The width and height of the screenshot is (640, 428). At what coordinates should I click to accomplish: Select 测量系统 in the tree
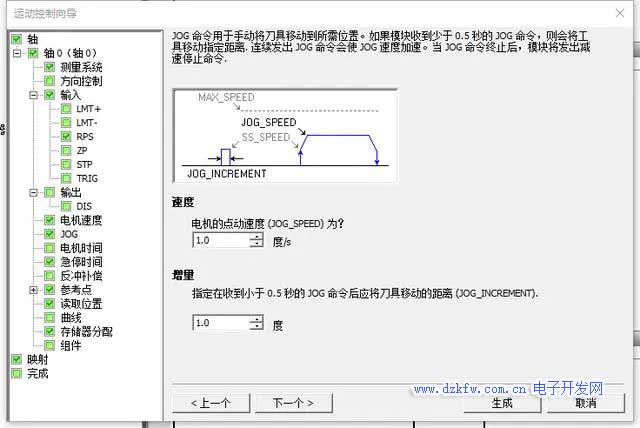[x=81, y=67]
